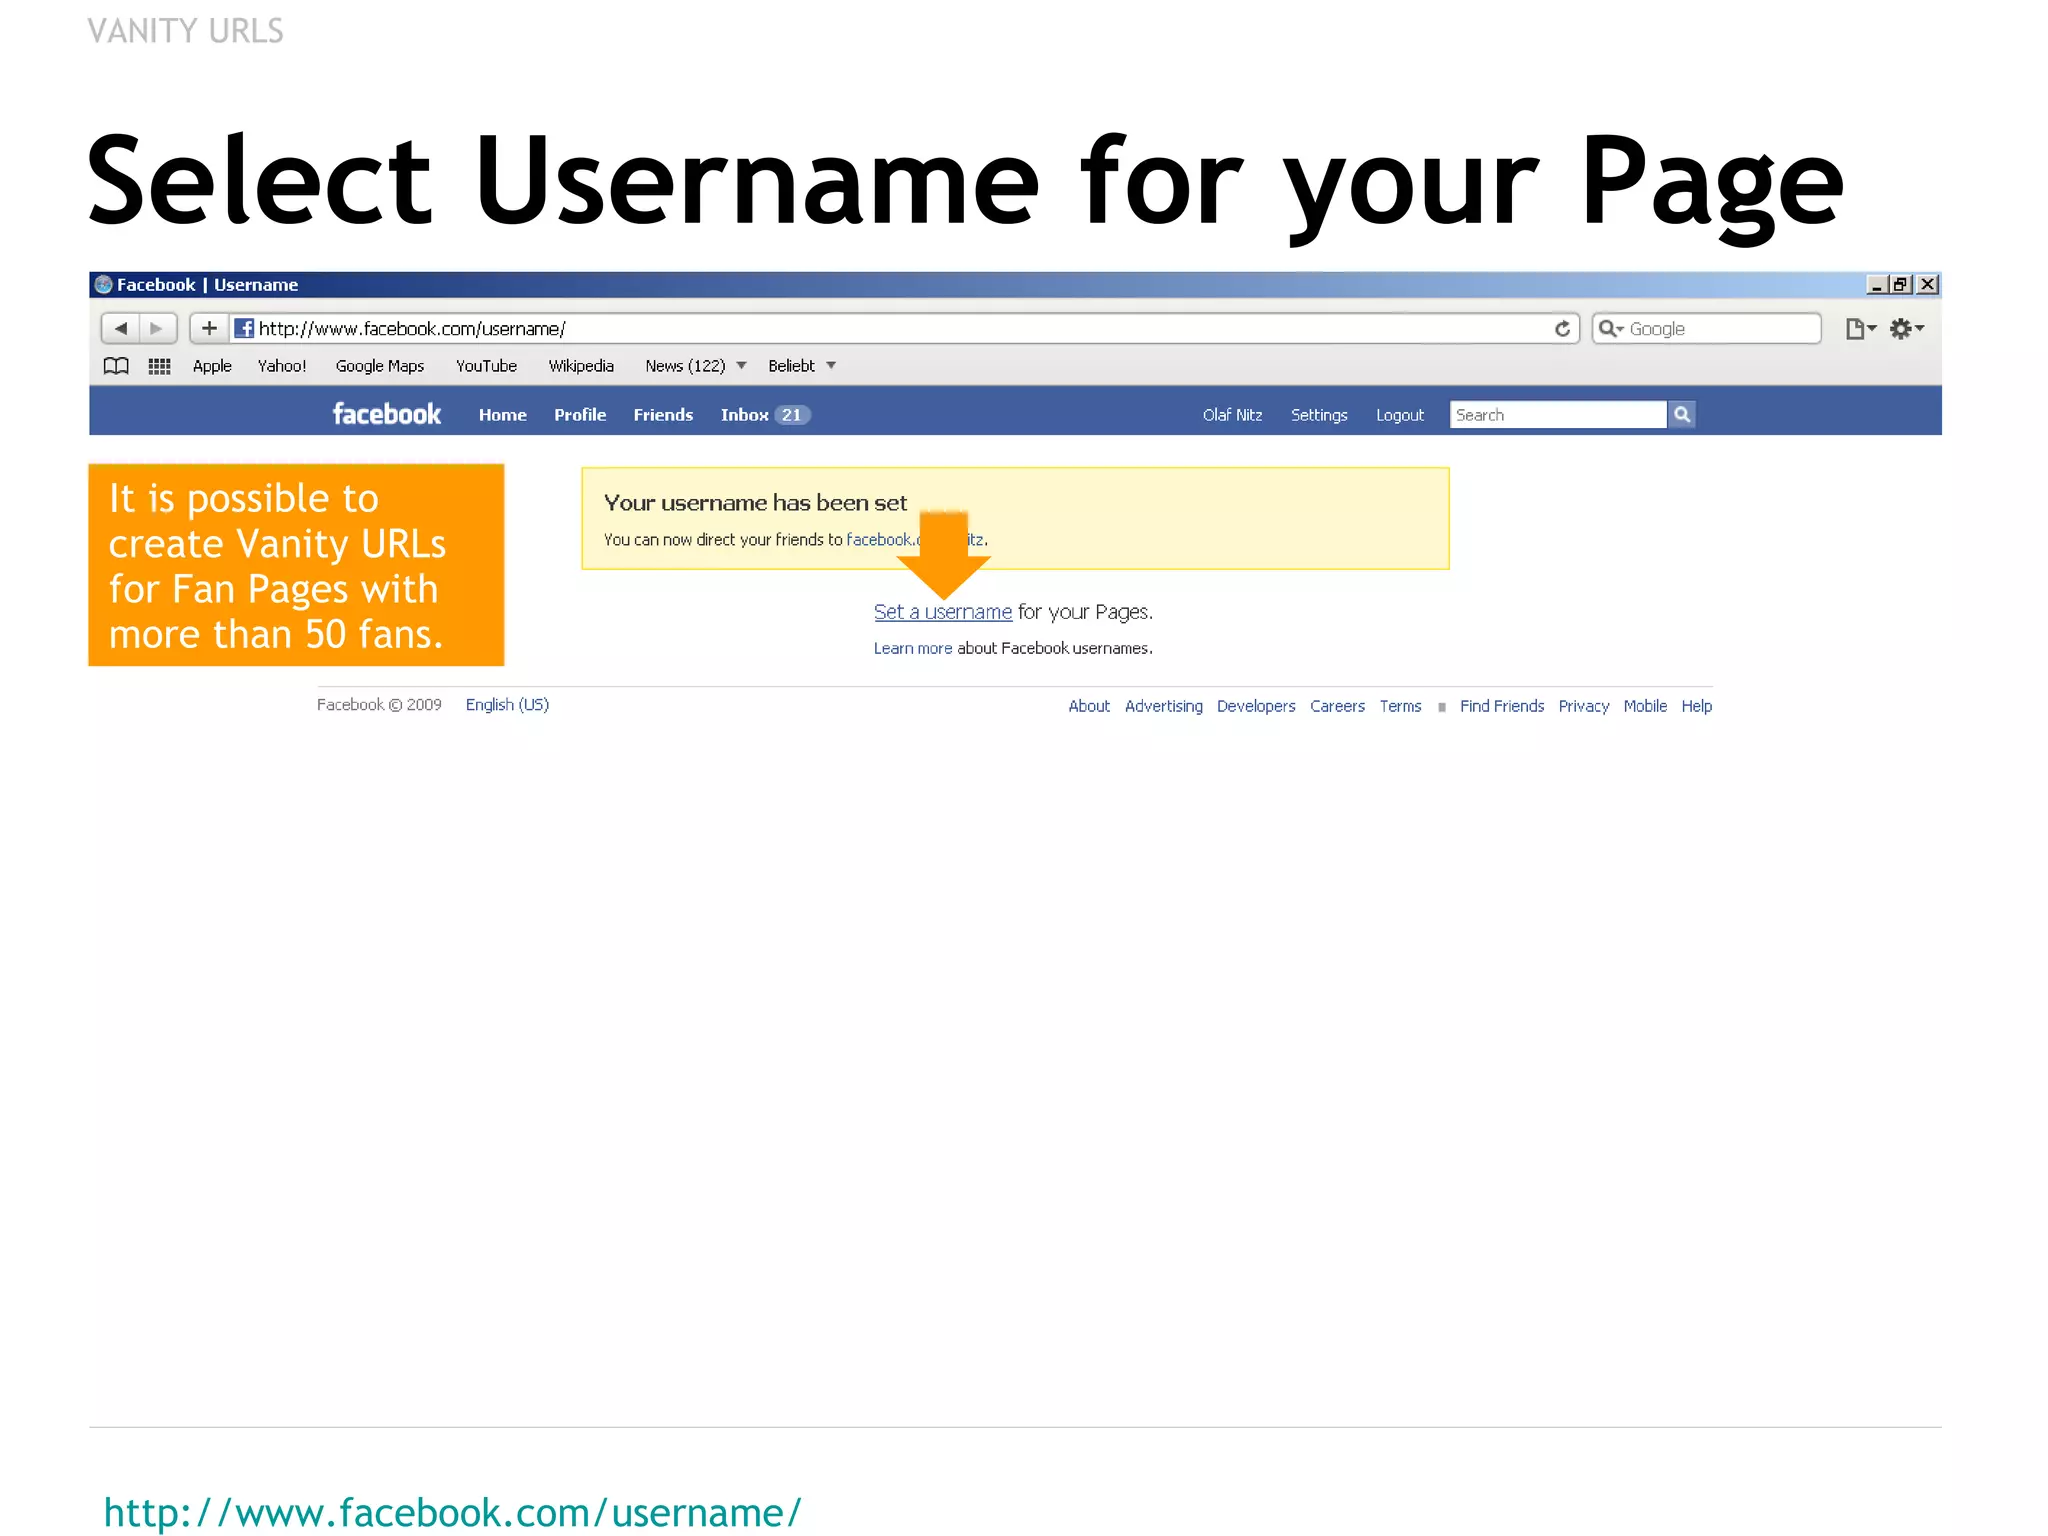Open the Terms footer link

[x=1400, y=706]
